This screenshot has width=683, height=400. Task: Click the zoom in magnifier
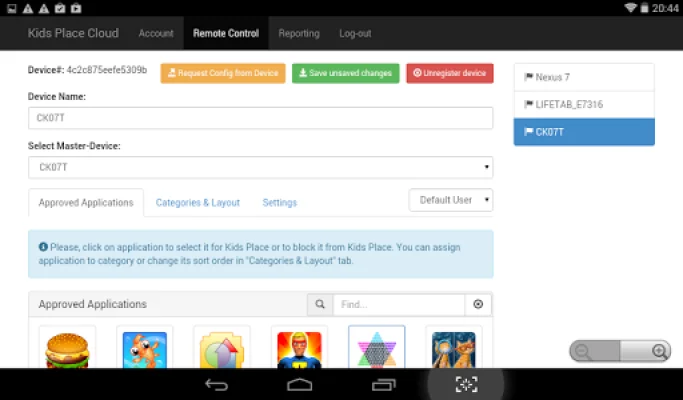[659, 351]
